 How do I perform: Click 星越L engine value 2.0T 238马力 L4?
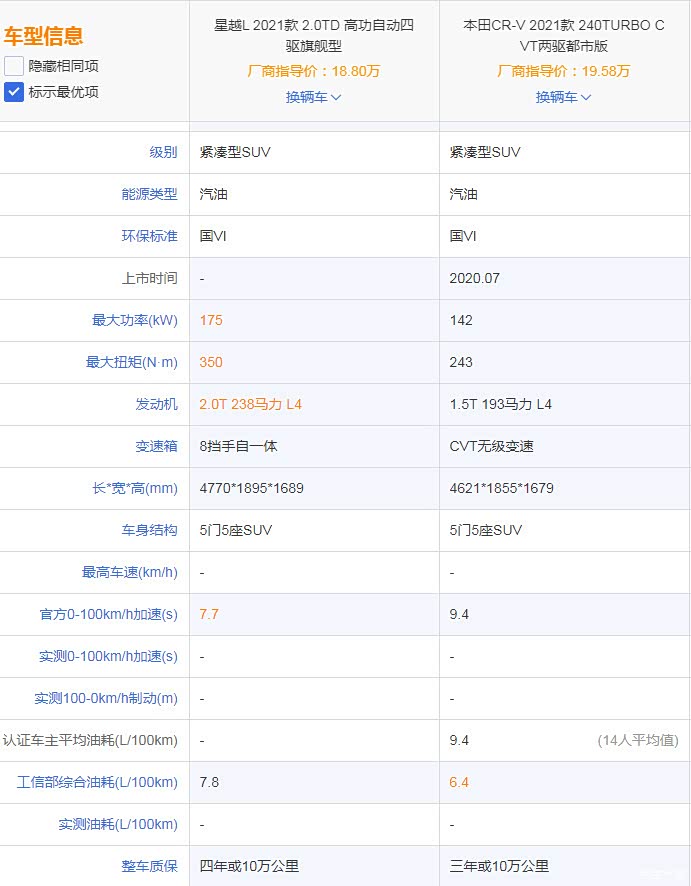coord(250,404)
